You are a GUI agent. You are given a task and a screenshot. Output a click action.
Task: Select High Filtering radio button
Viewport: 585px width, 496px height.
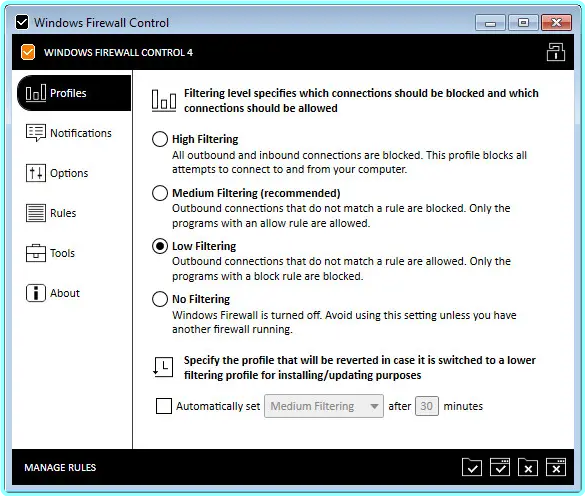tap(160, 139)
